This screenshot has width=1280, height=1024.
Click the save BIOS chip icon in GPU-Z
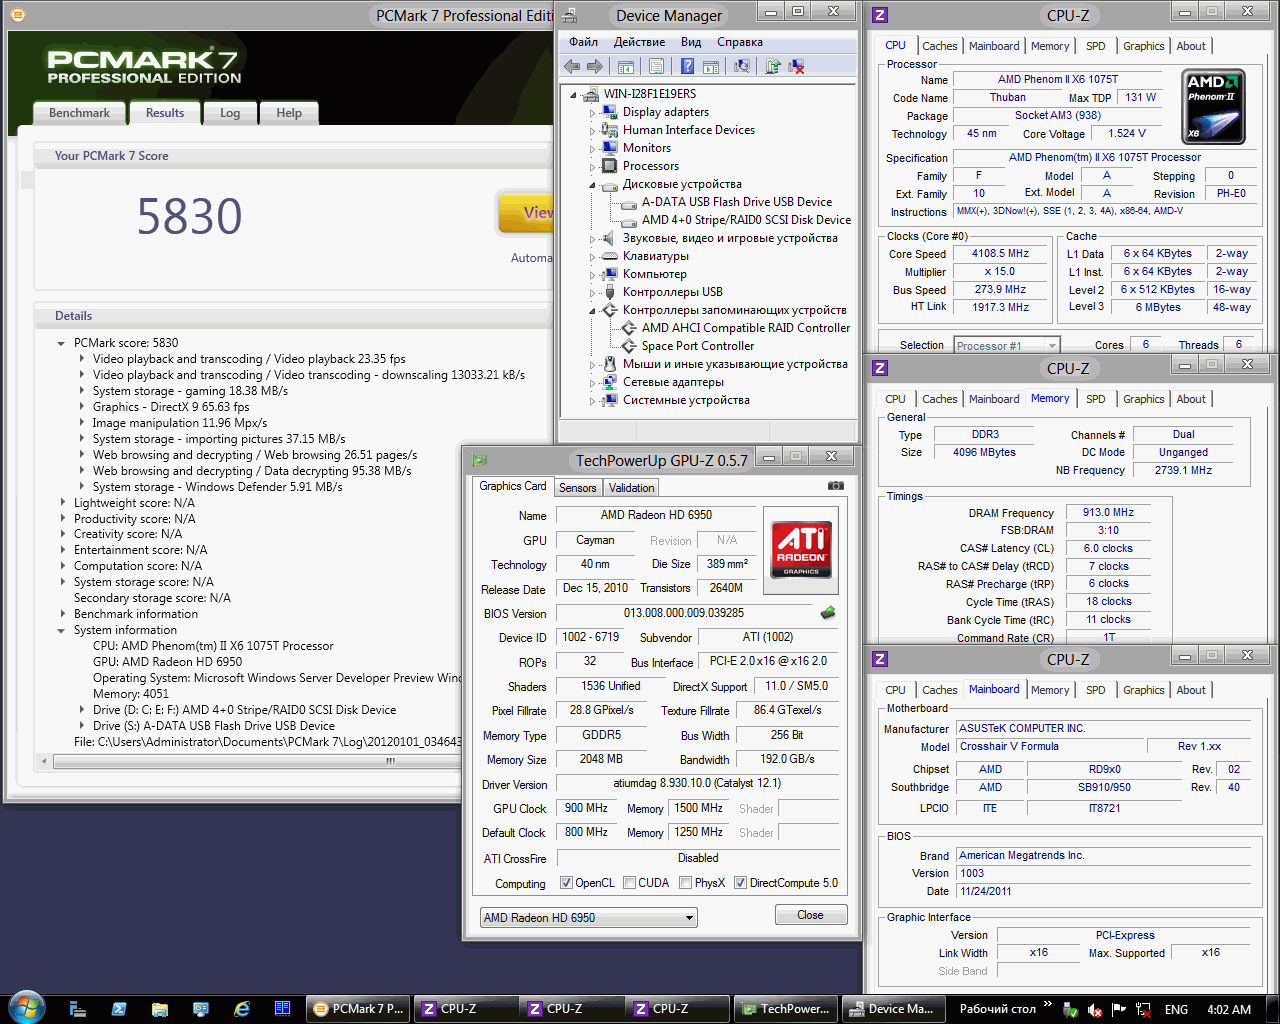(x=827, y=613)
